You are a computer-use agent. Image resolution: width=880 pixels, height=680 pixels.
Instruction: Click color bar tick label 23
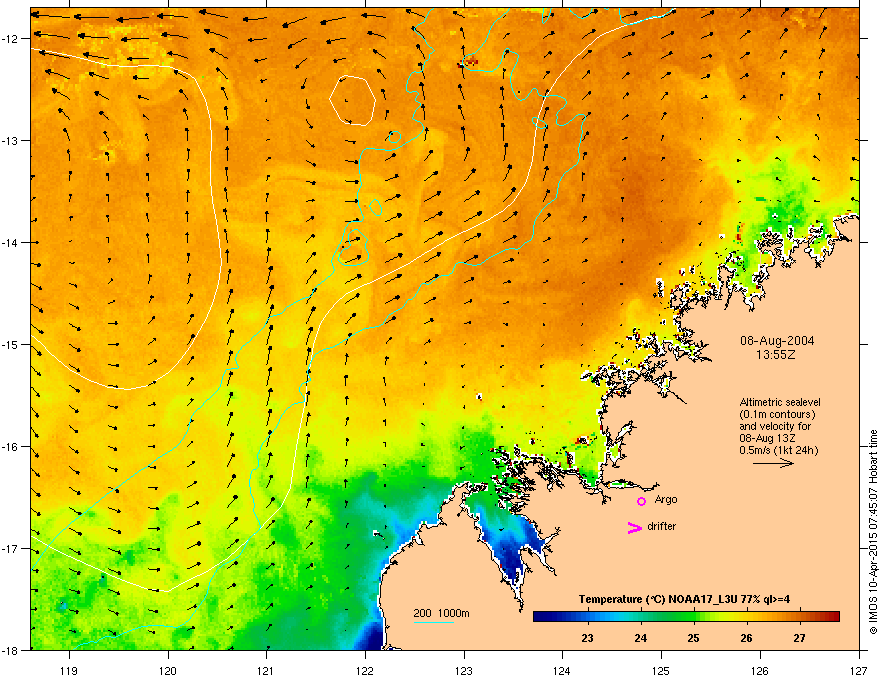tap(587, 638)
